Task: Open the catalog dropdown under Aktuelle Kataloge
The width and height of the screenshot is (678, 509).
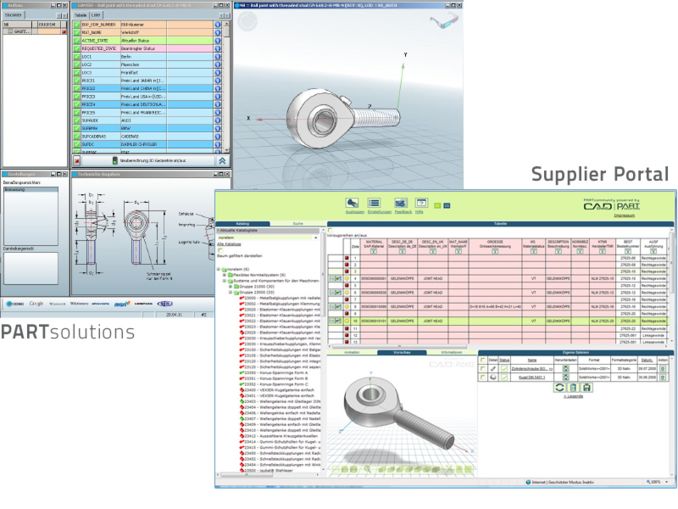Action: pyautogui.click(x=268, y=237)
